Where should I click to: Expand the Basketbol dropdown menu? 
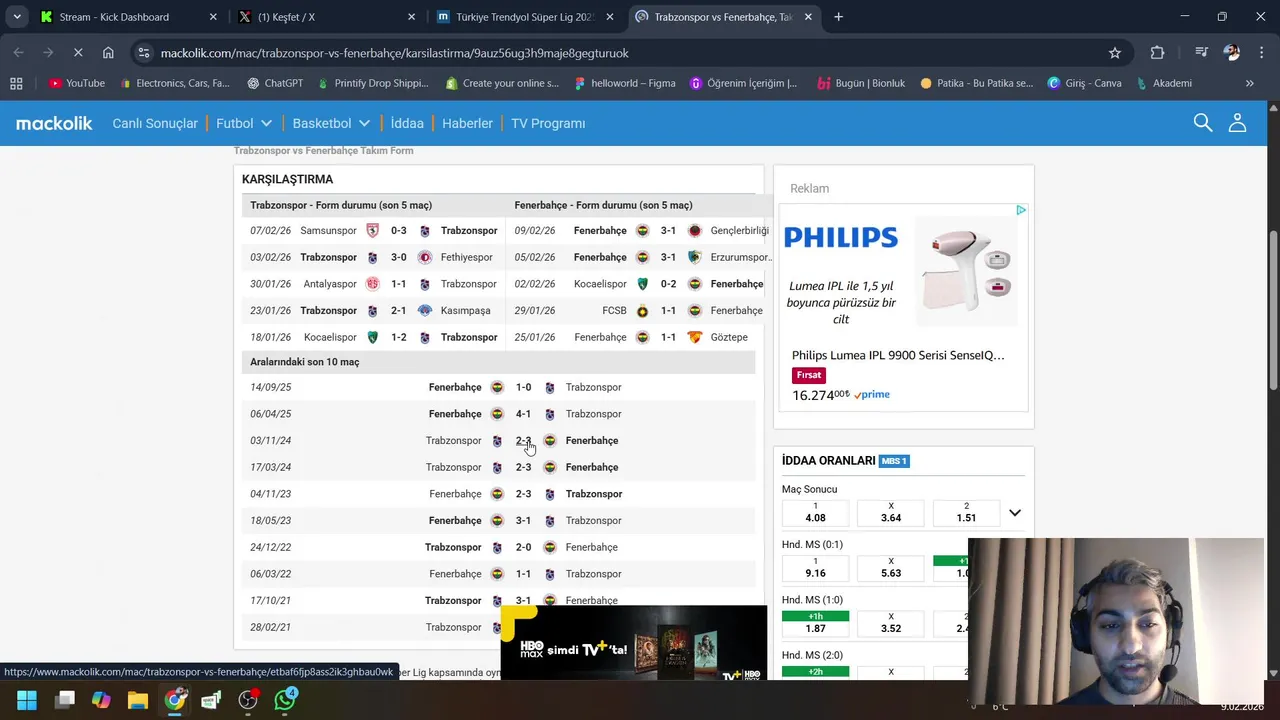331,123
